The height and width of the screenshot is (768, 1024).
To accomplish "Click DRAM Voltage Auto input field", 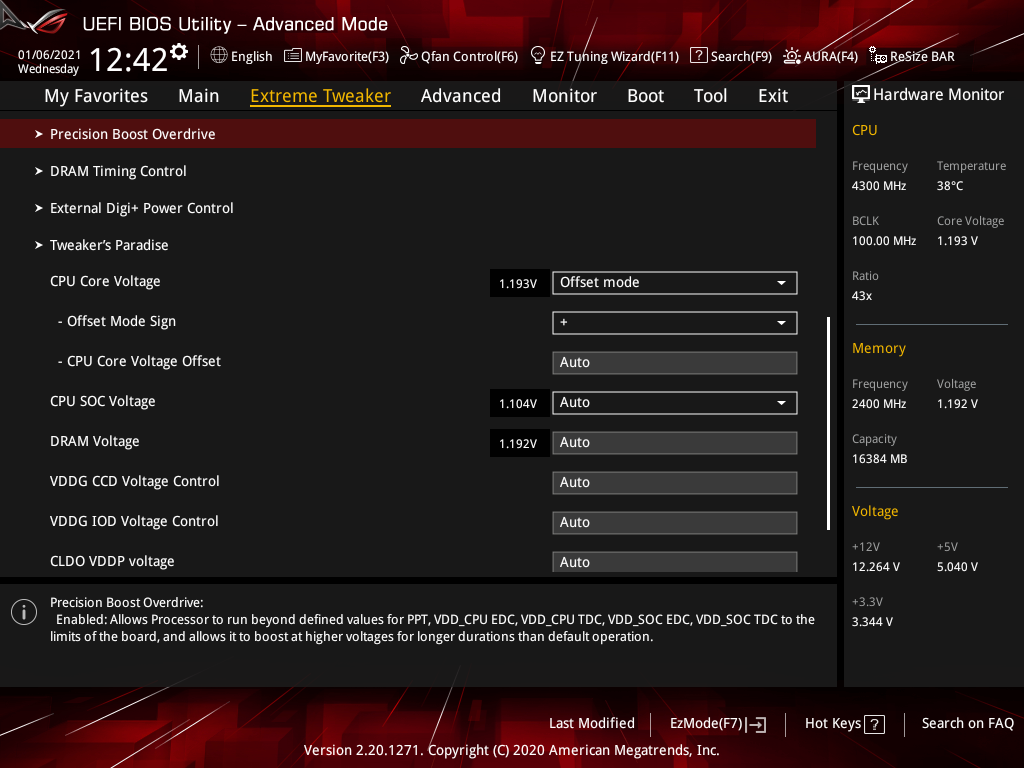I will pos(675,443).
